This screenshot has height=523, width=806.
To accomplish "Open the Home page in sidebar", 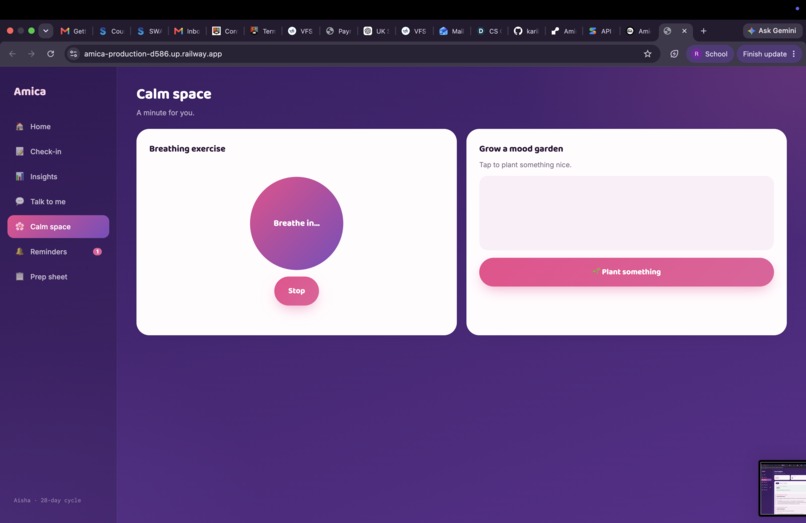I will pyautogui.click(x=58, y=127).
